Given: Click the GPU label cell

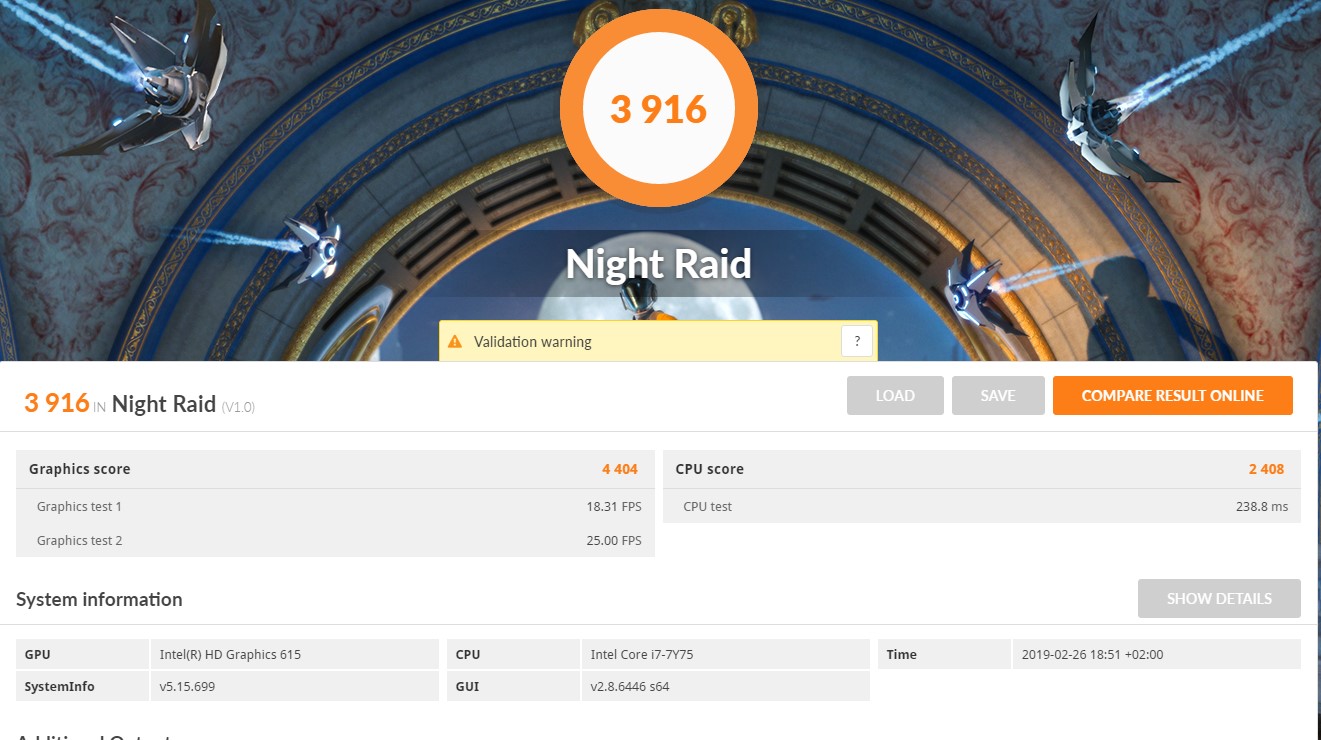Looking at the screenshot, I should [83, 654].
